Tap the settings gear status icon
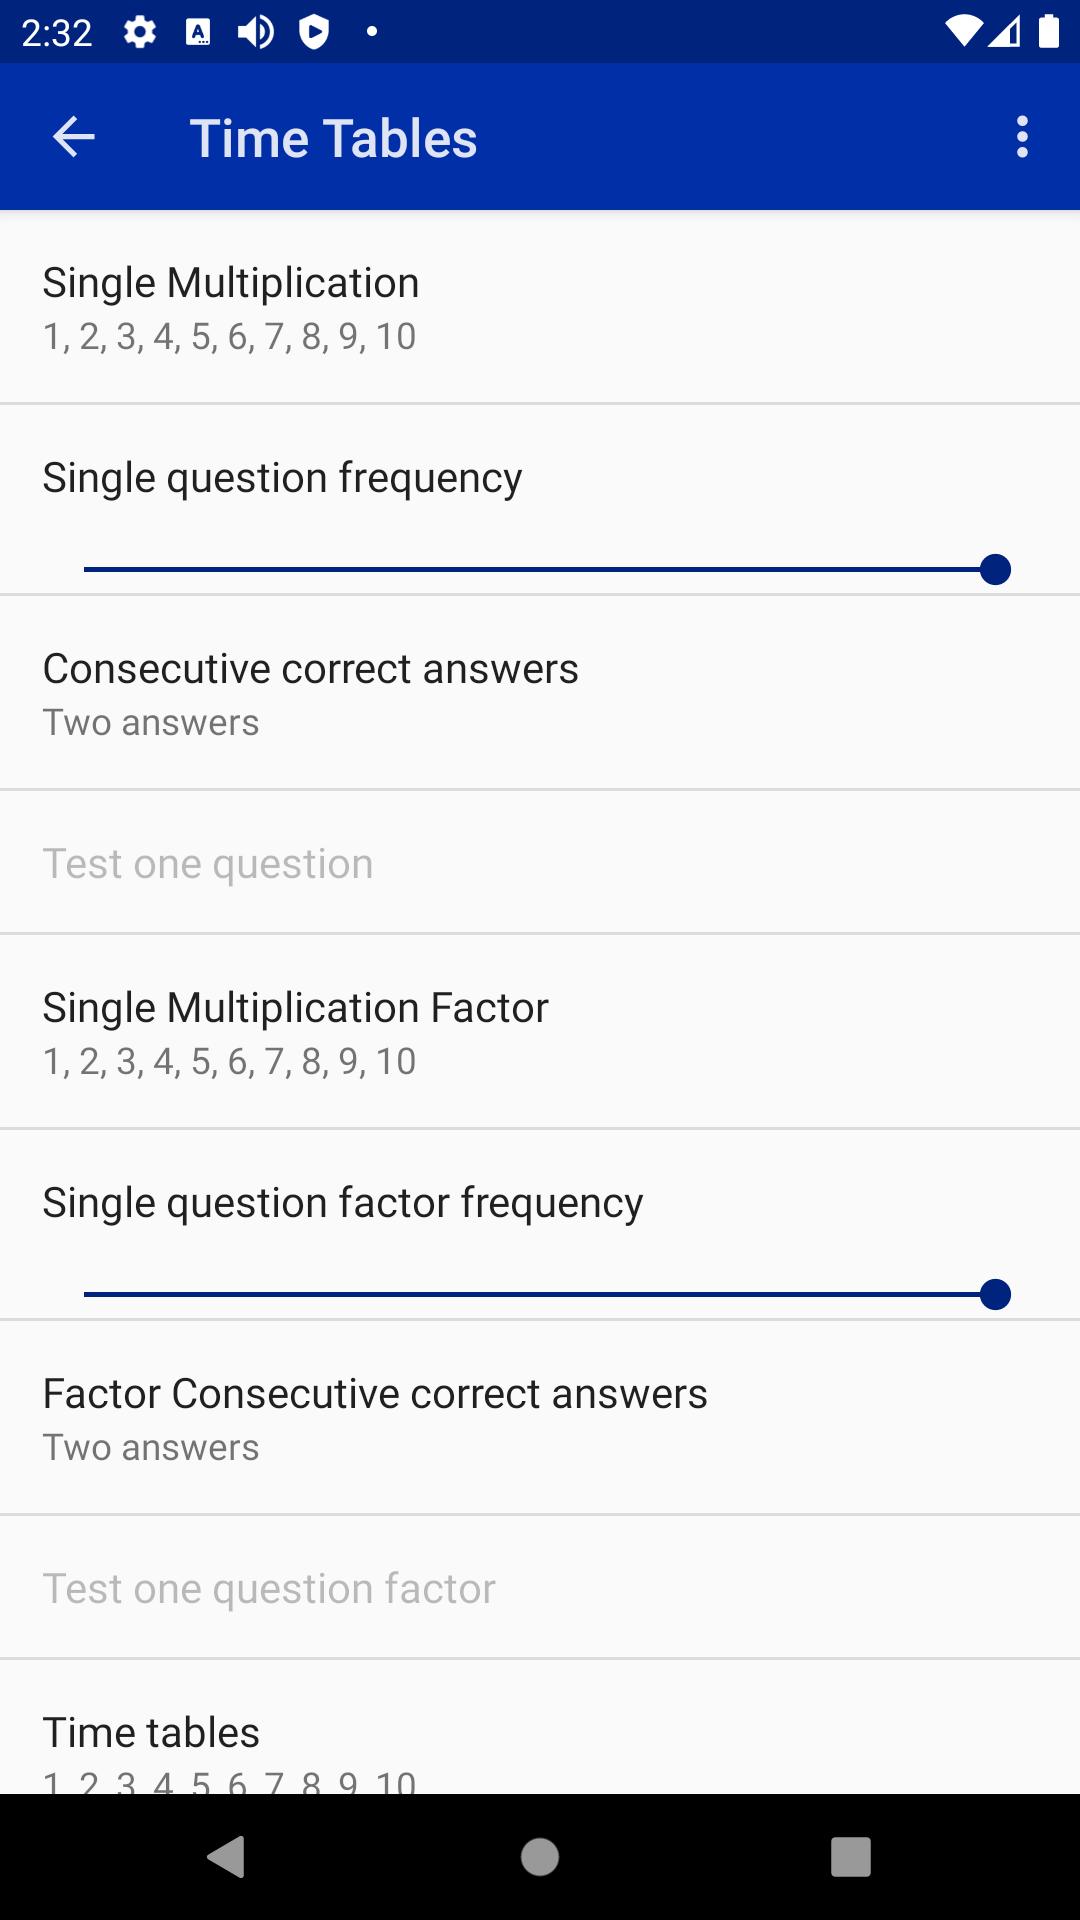The height and width of the screenshot is (1920, 1080). (140, 32)
